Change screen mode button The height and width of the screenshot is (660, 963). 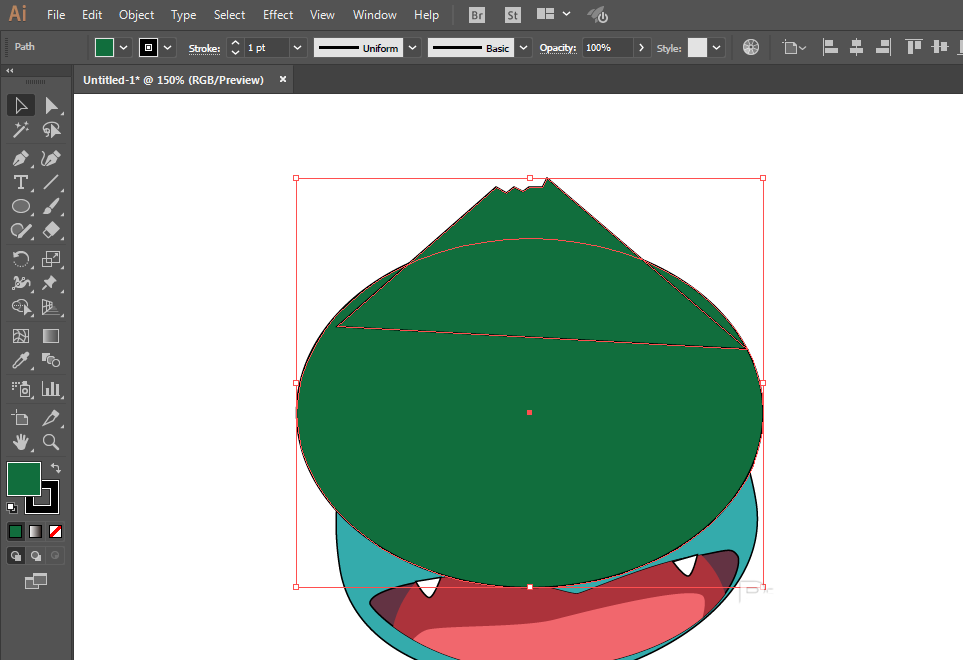pos(36,581)
